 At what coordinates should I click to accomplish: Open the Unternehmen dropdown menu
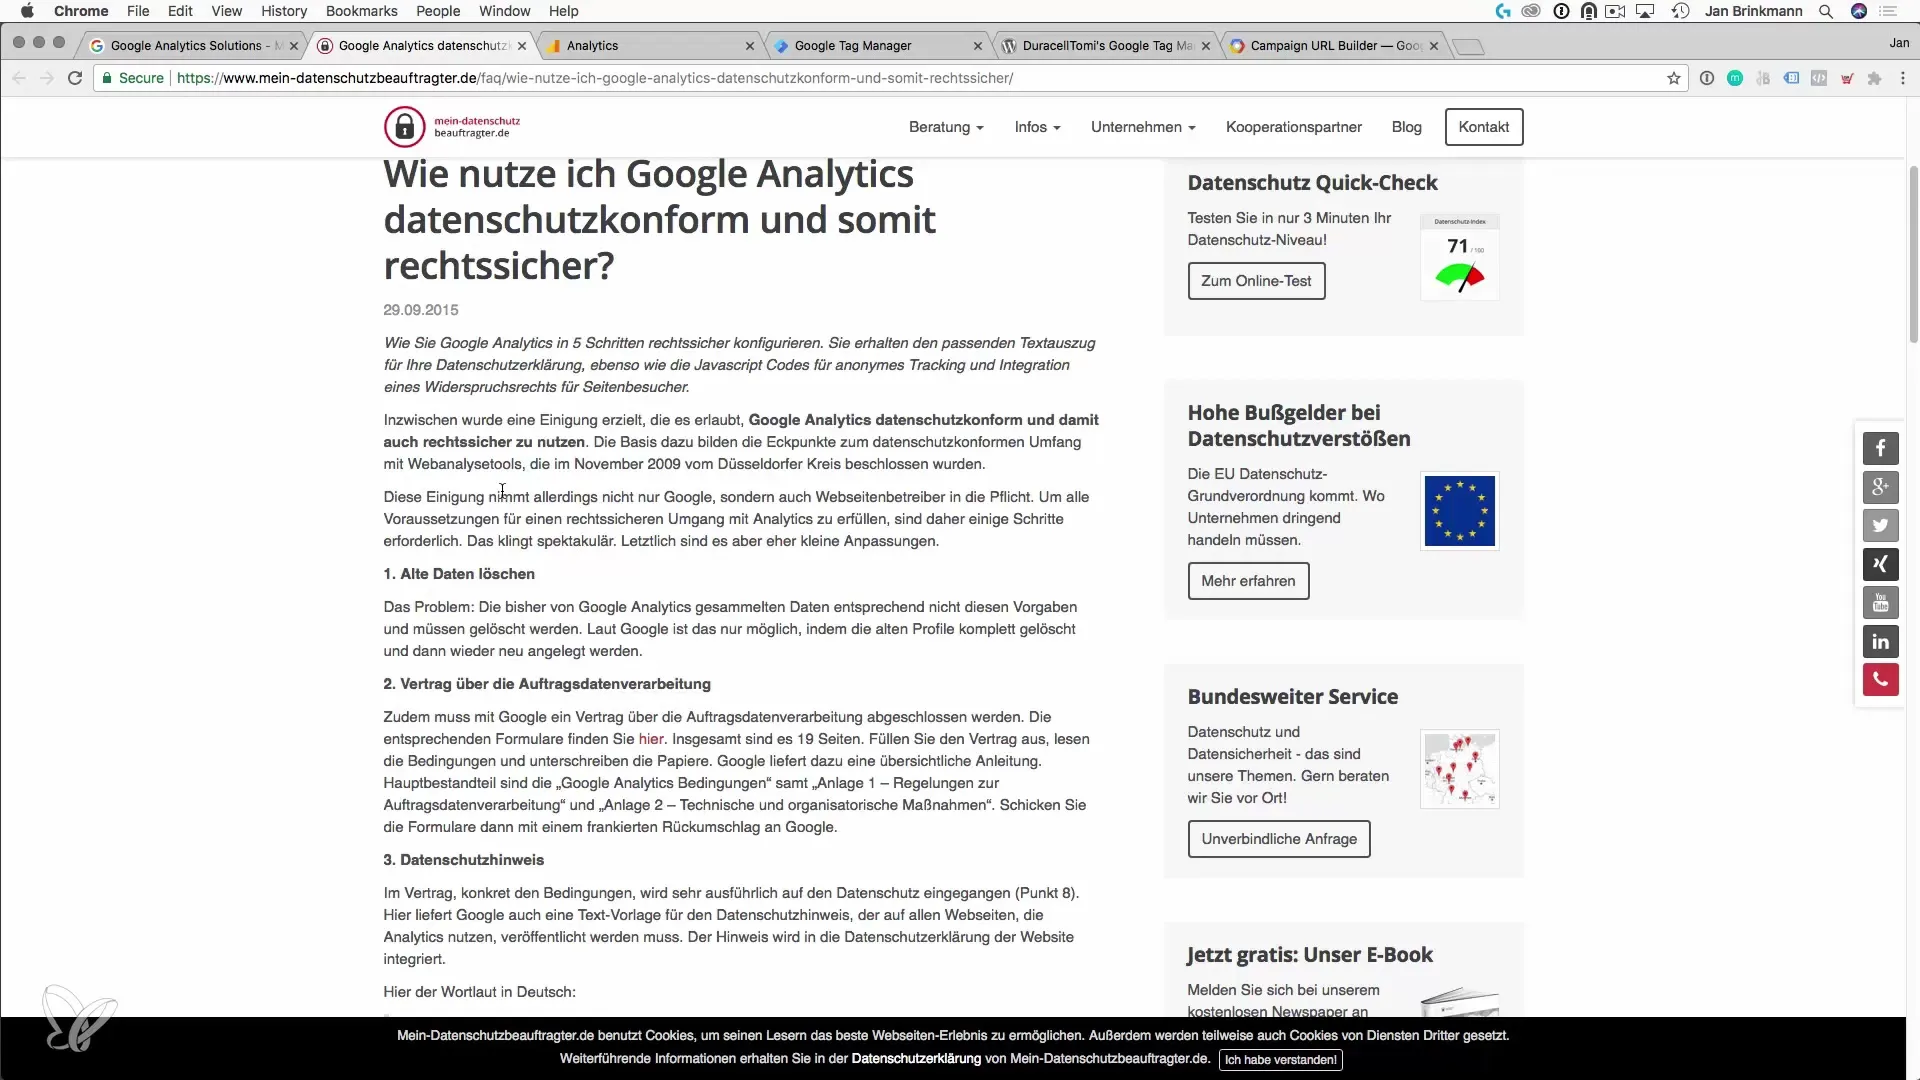(x=1143, y=127)
